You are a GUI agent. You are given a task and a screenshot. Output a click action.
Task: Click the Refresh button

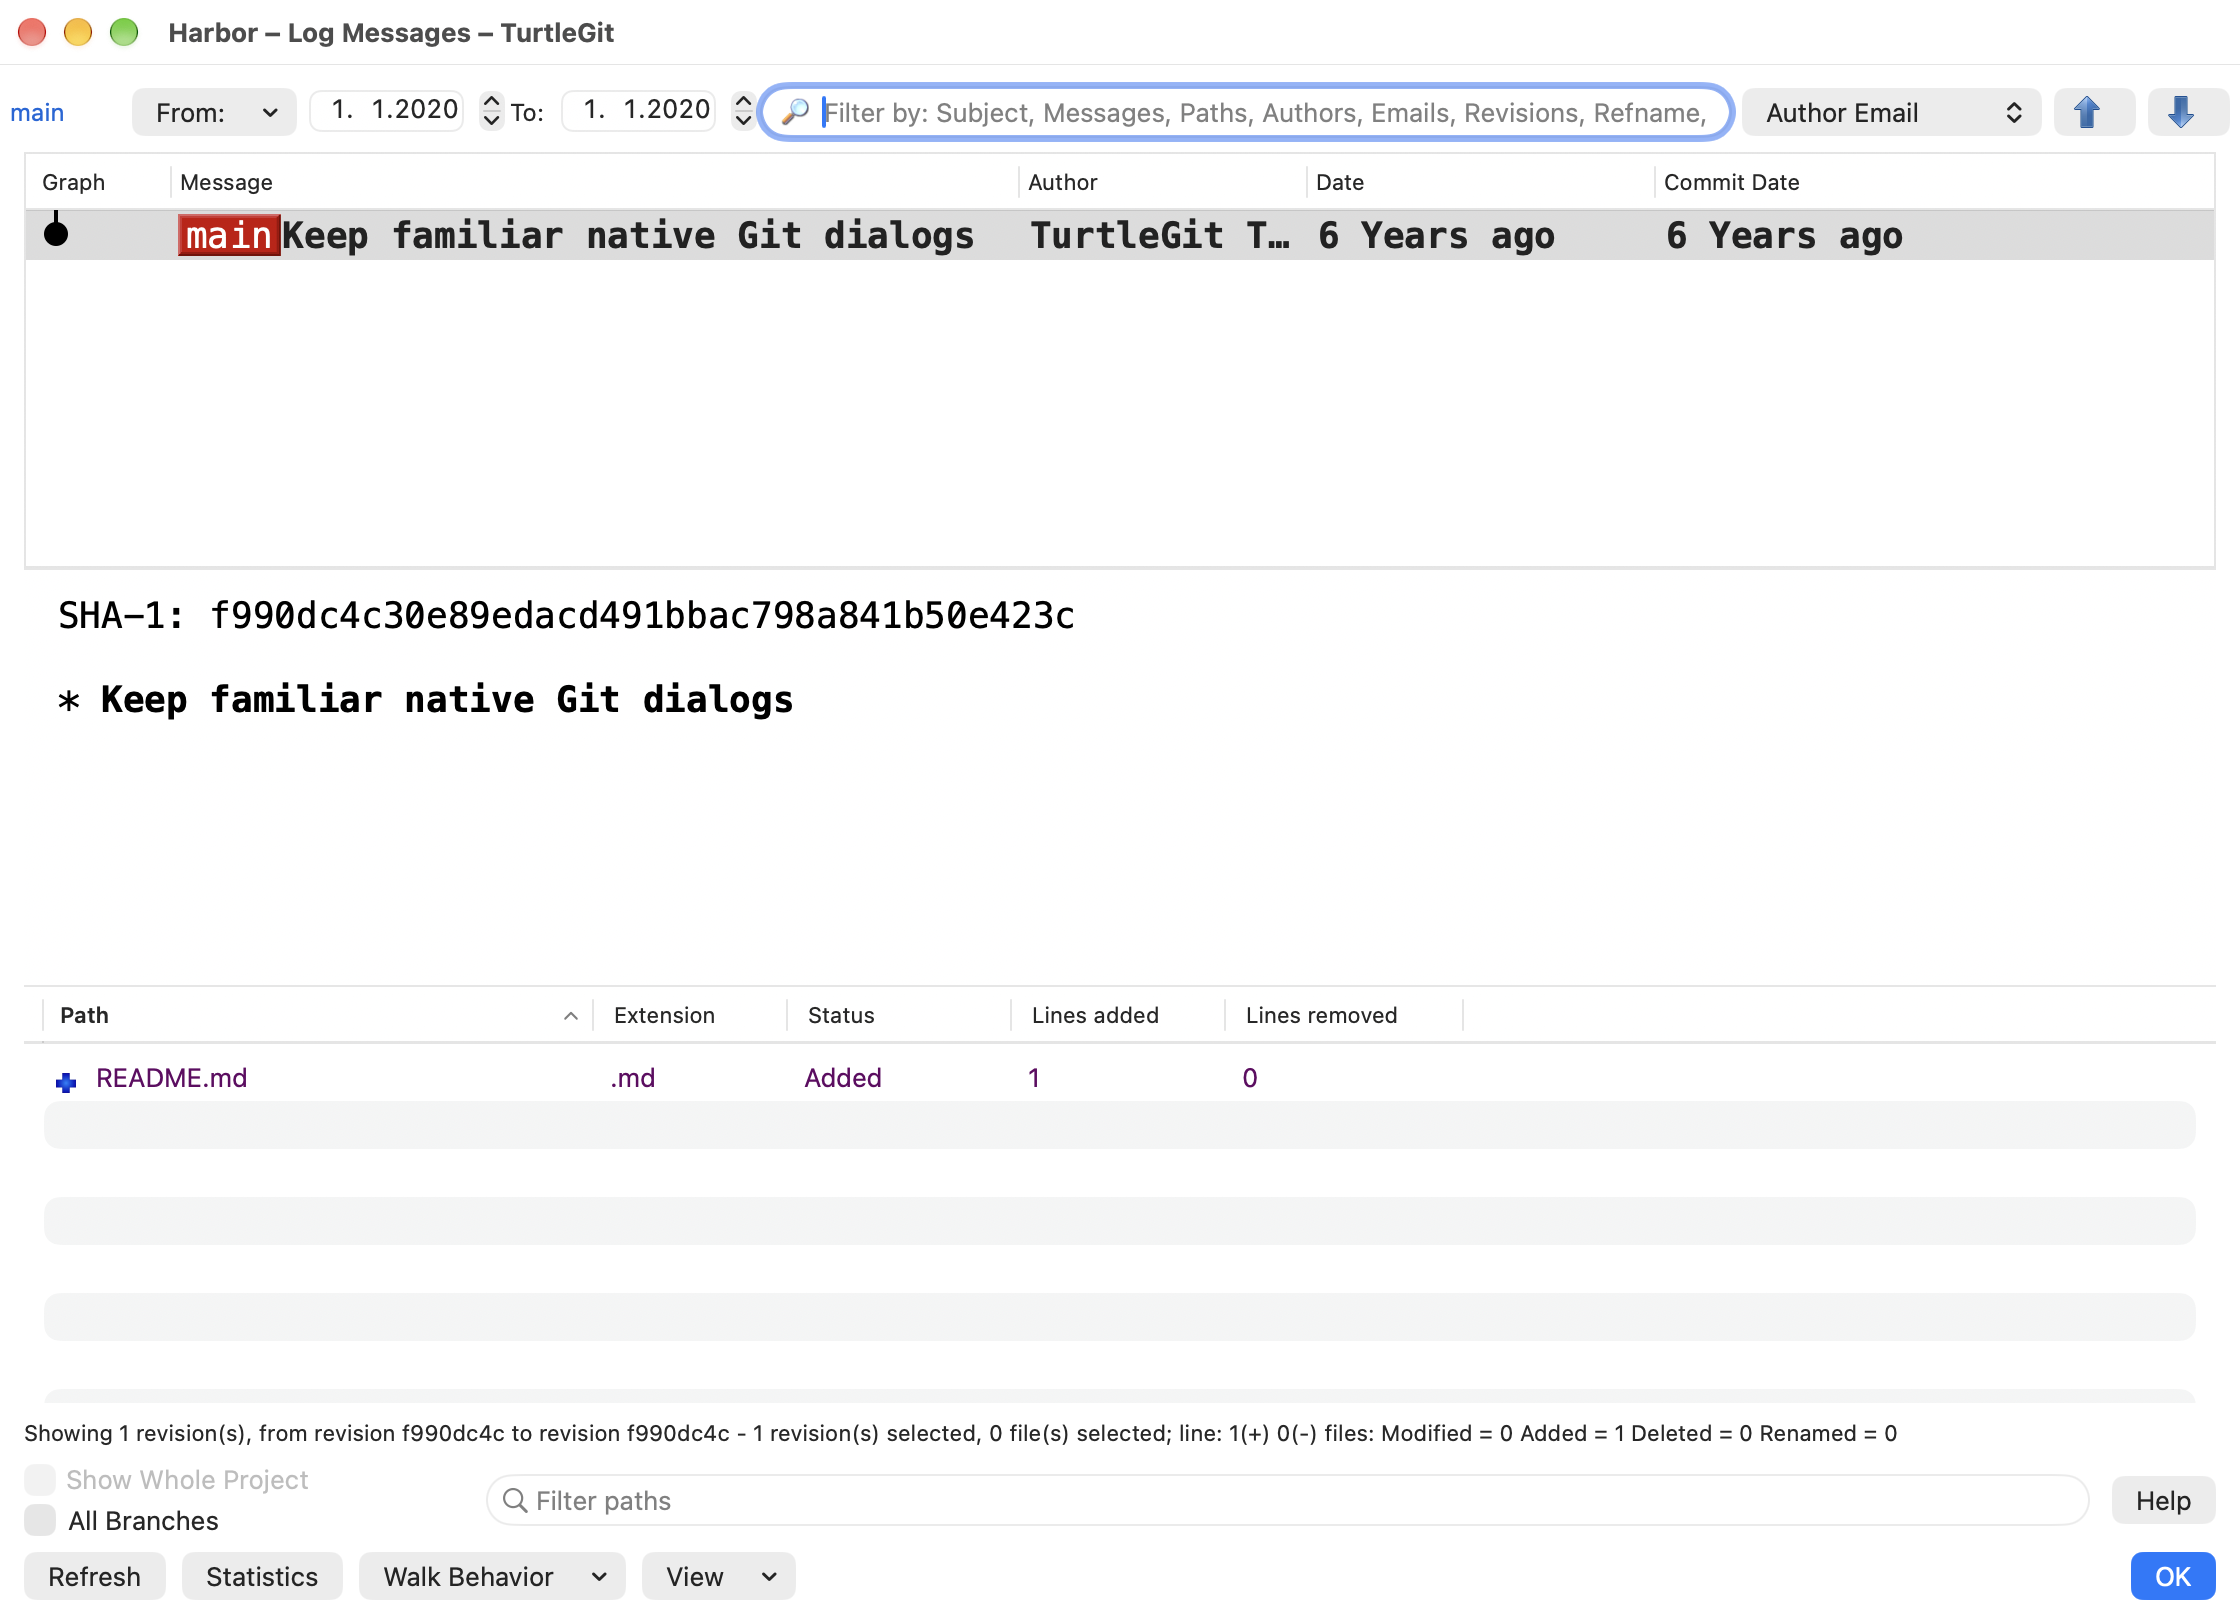tap(94, 1576)
